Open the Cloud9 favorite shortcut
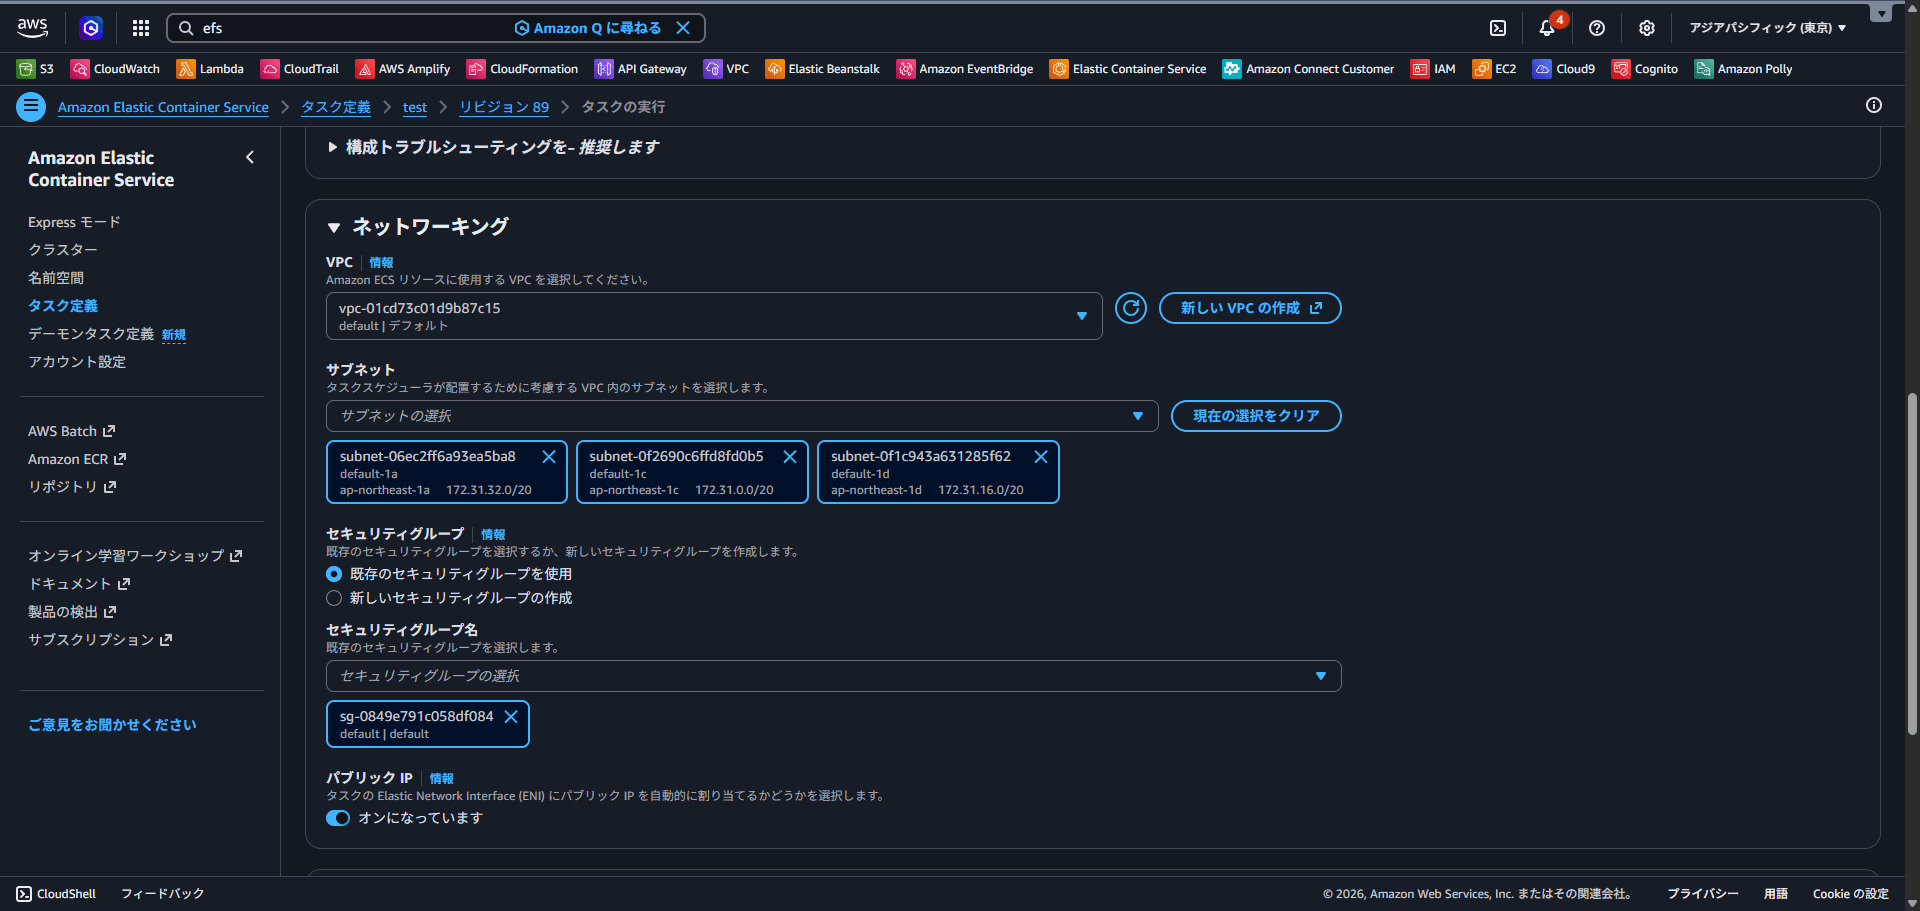1920x911 pixels. click(1564, 69)
